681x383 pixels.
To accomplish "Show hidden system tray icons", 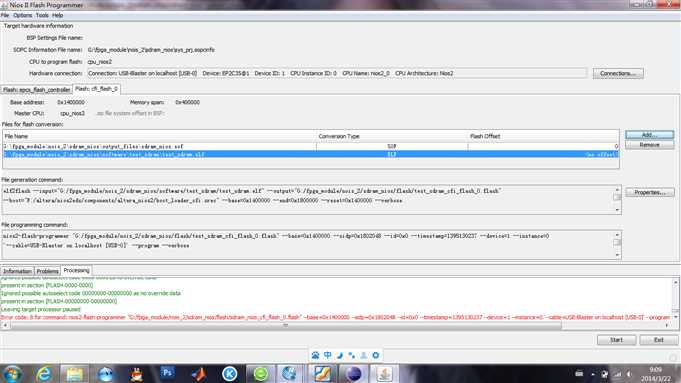I will point(593,373).
